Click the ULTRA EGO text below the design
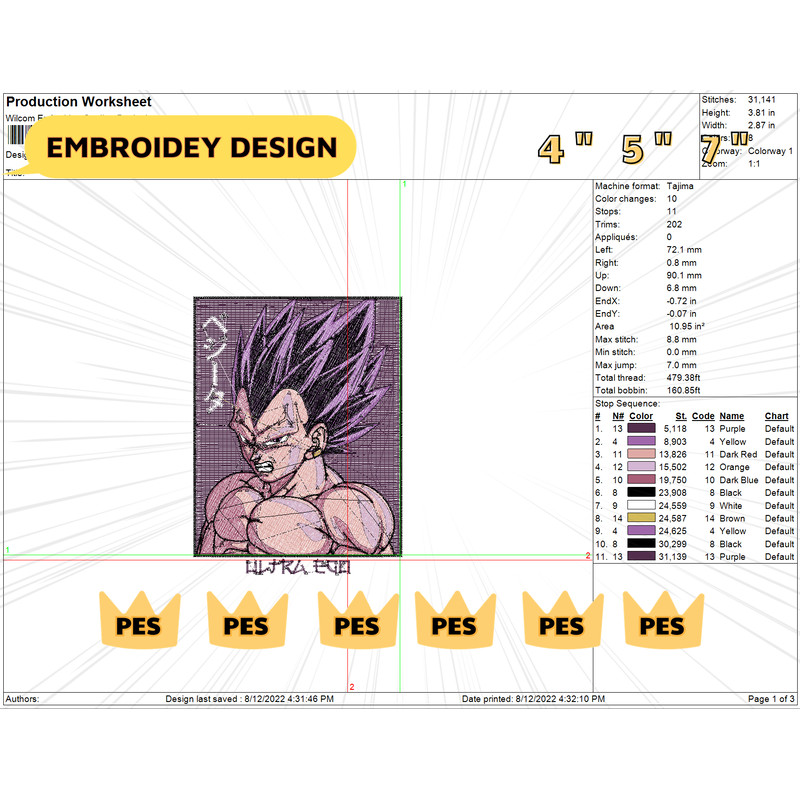The height and width of the screenshot is (800, 800). [298, 567]
